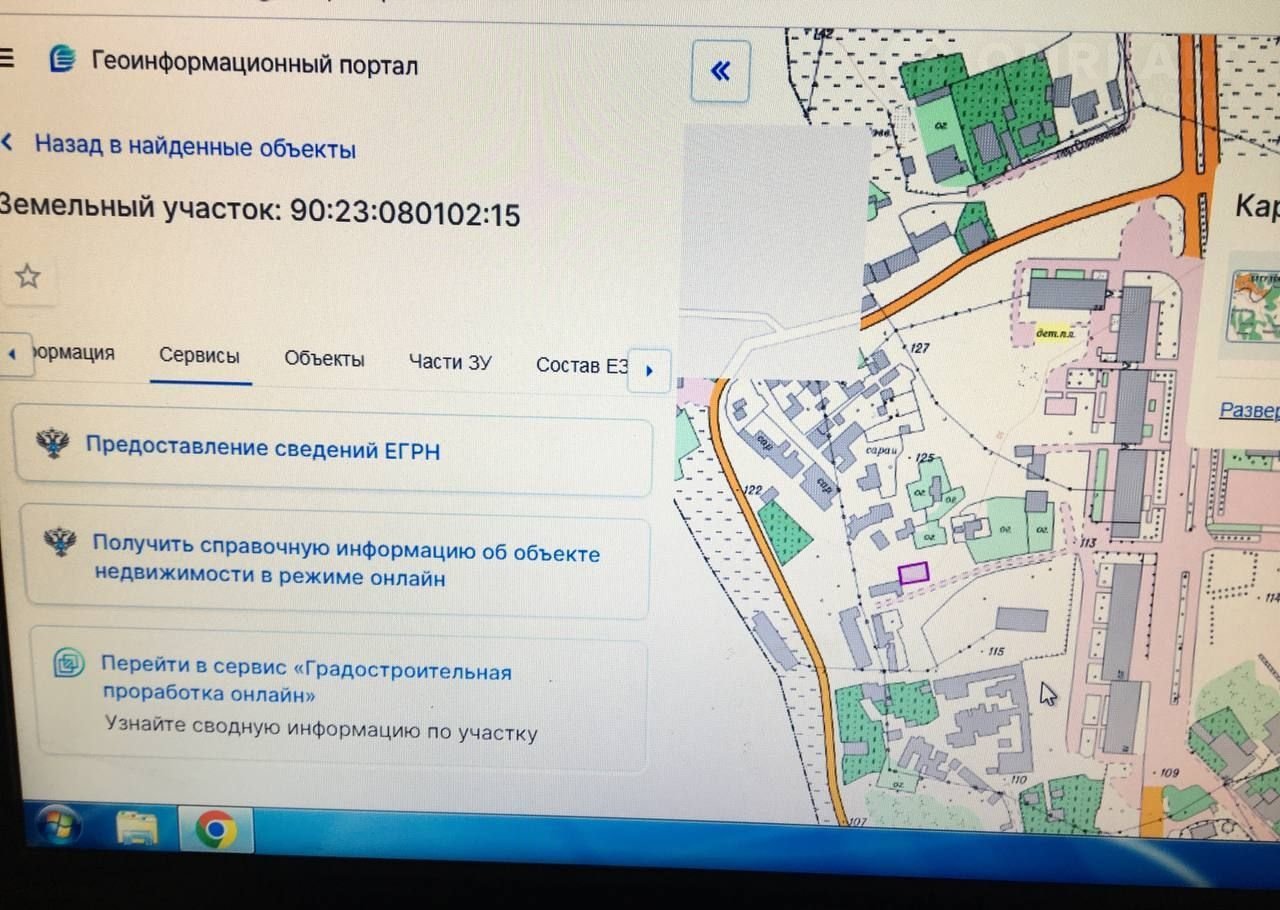This screenshot has width=1280, height=910.
Task: Open the hamburger menu at top left
Action: coord(6,58)
